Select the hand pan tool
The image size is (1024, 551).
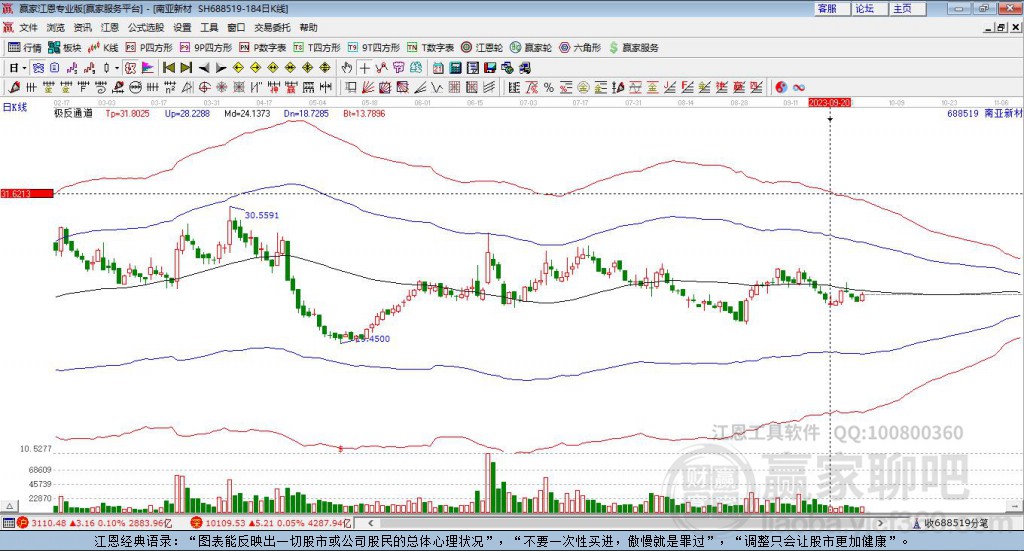click(x=347, y=68)
